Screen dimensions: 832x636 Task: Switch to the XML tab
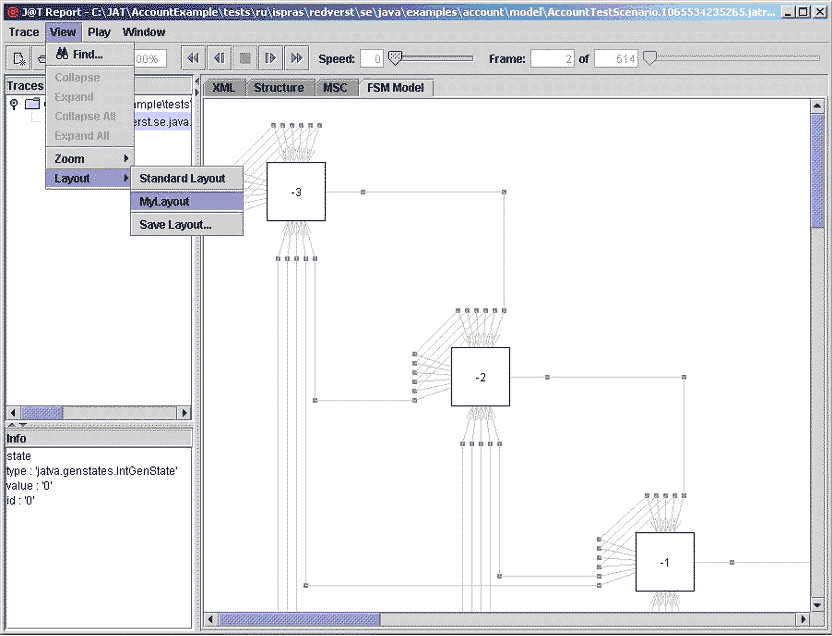click(224, 88)
